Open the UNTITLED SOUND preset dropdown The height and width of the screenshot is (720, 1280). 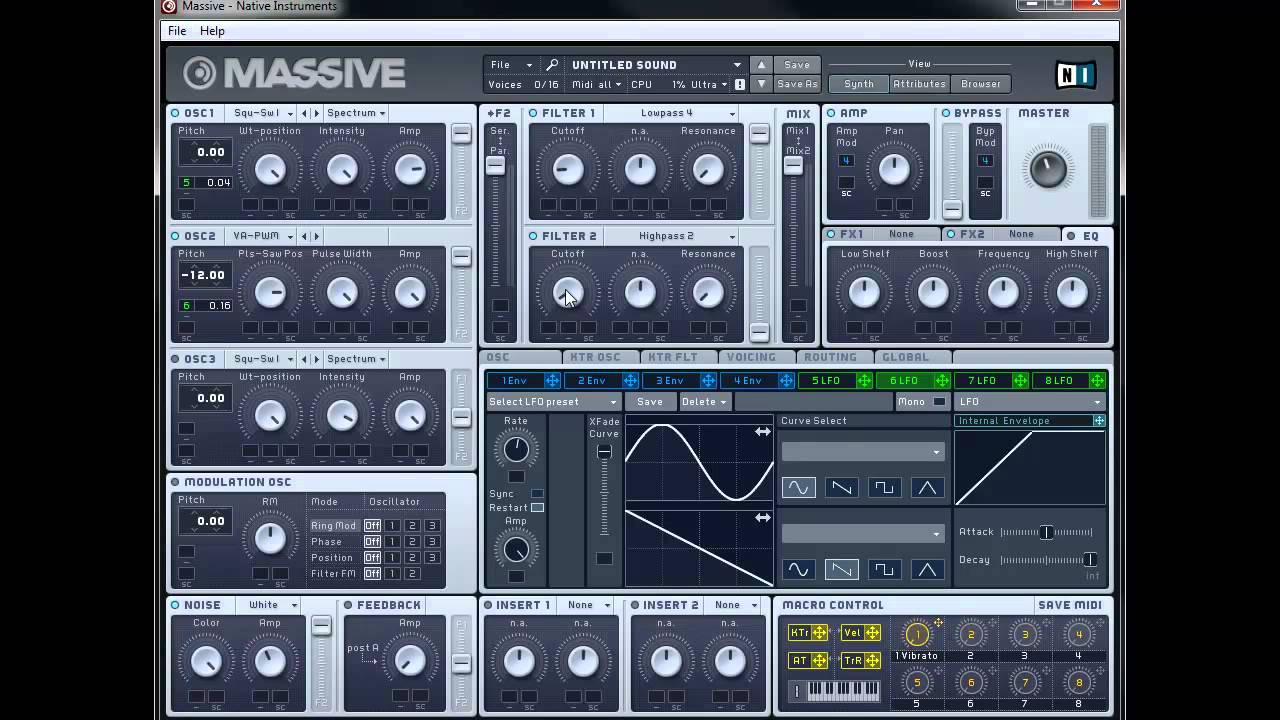[656, 65]
